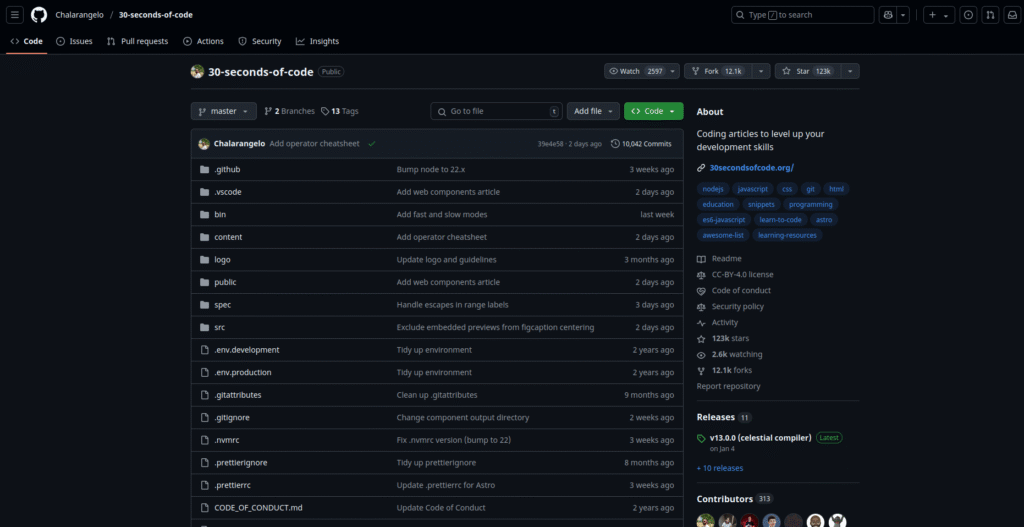Viewport: 1024px width, 527px height.
Task: Open the Pull requests tab
Action: tap(138, 41)
